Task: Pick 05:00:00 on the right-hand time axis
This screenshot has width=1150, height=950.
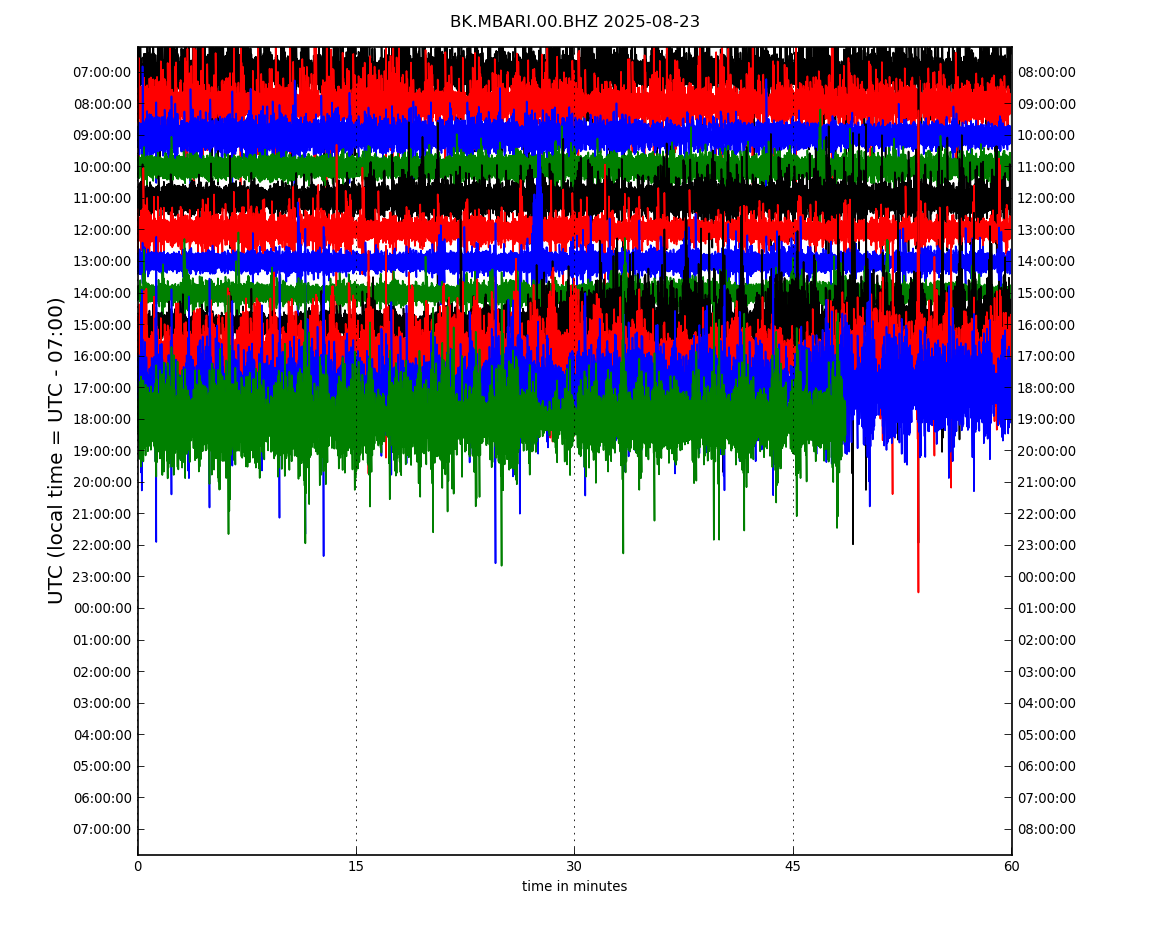Action: click(1047, 735)
